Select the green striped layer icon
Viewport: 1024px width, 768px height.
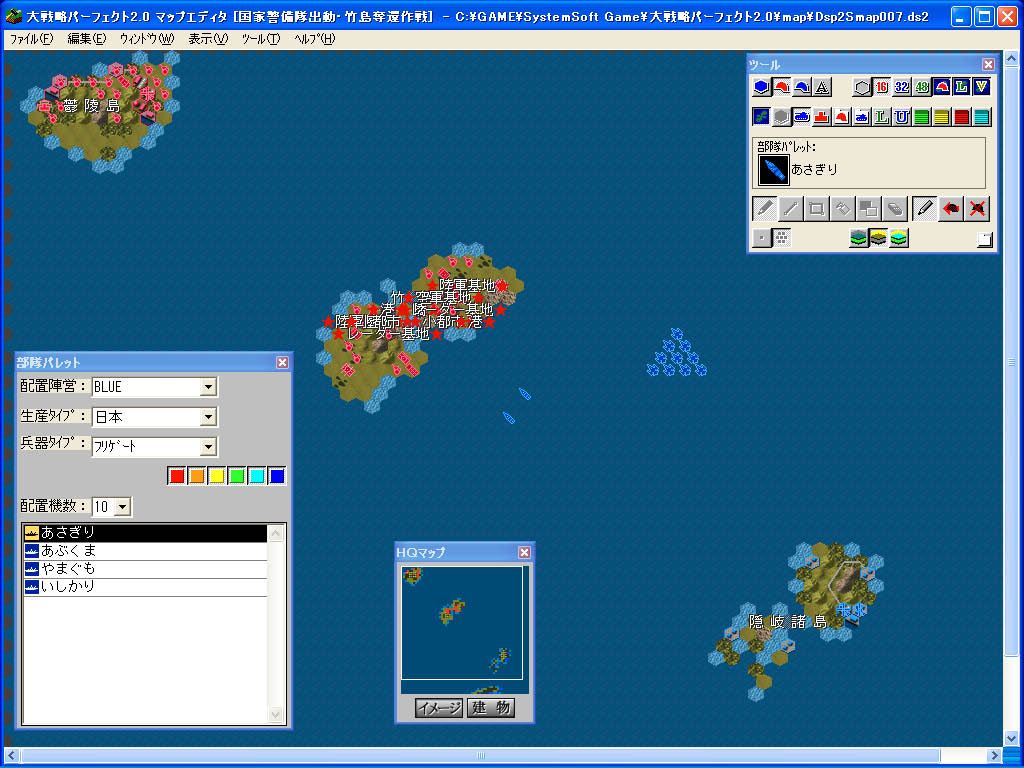point(921,117)
